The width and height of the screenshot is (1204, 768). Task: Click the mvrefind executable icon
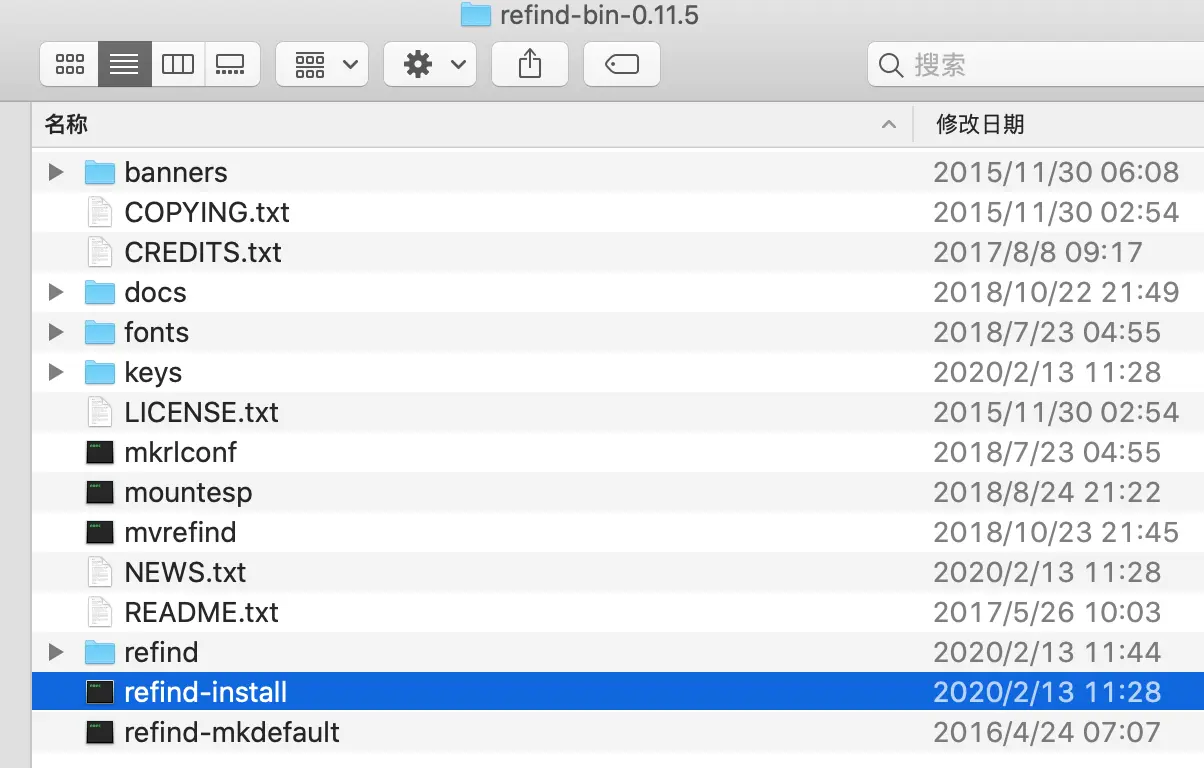click(x=100, y=532)
